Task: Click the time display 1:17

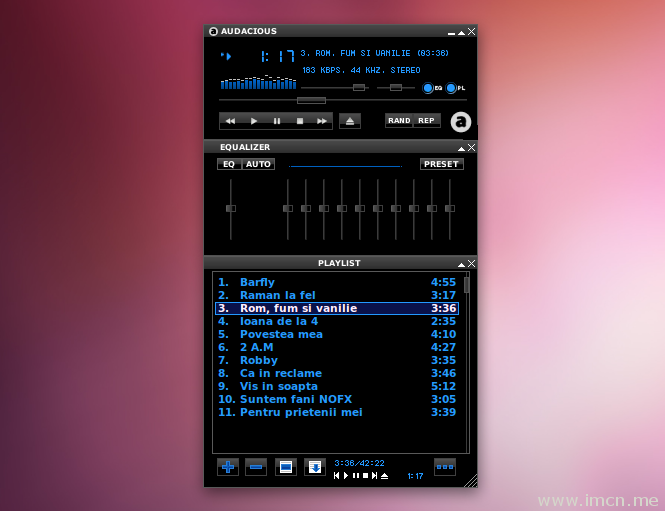Action: point(277,56)
